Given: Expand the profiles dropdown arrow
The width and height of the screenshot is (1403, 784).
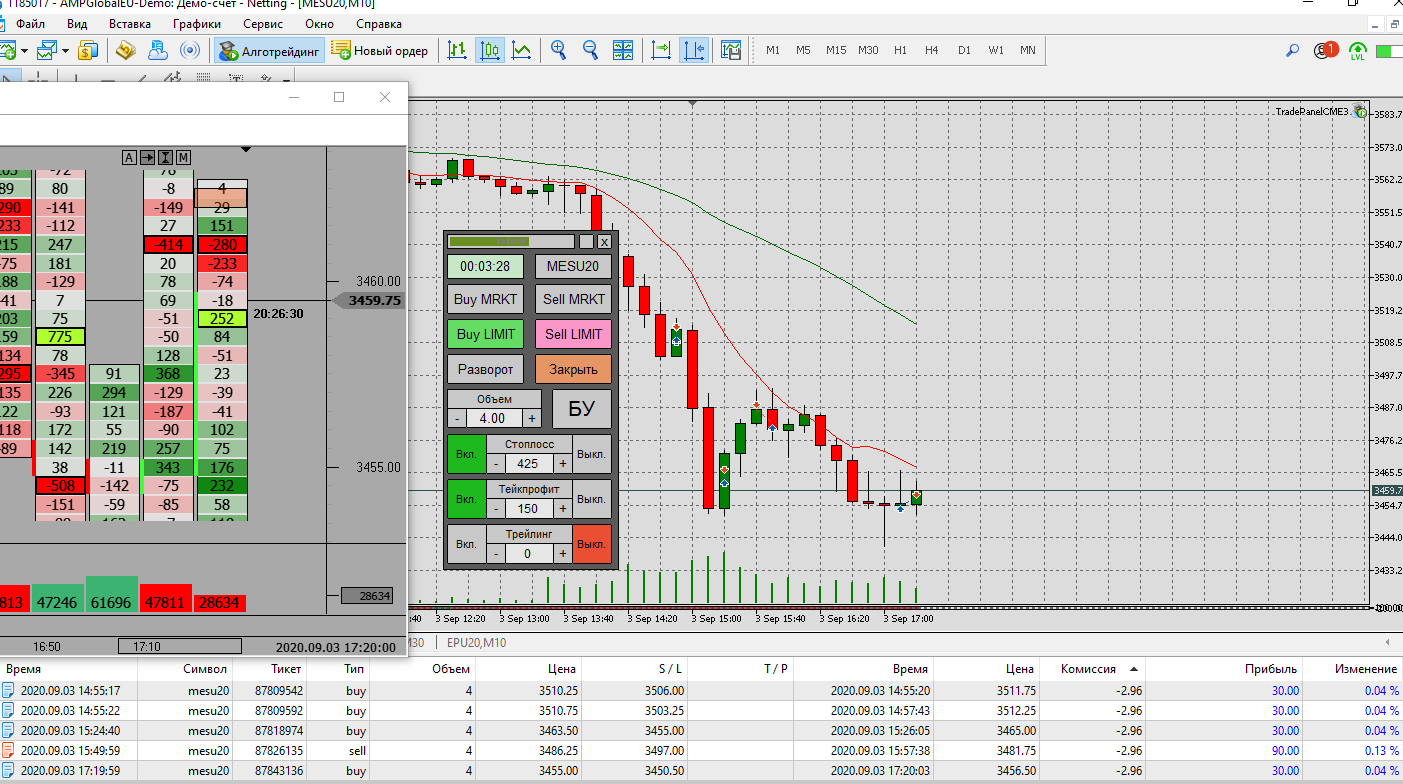Looking at the screenshot, I should [65, 50].
